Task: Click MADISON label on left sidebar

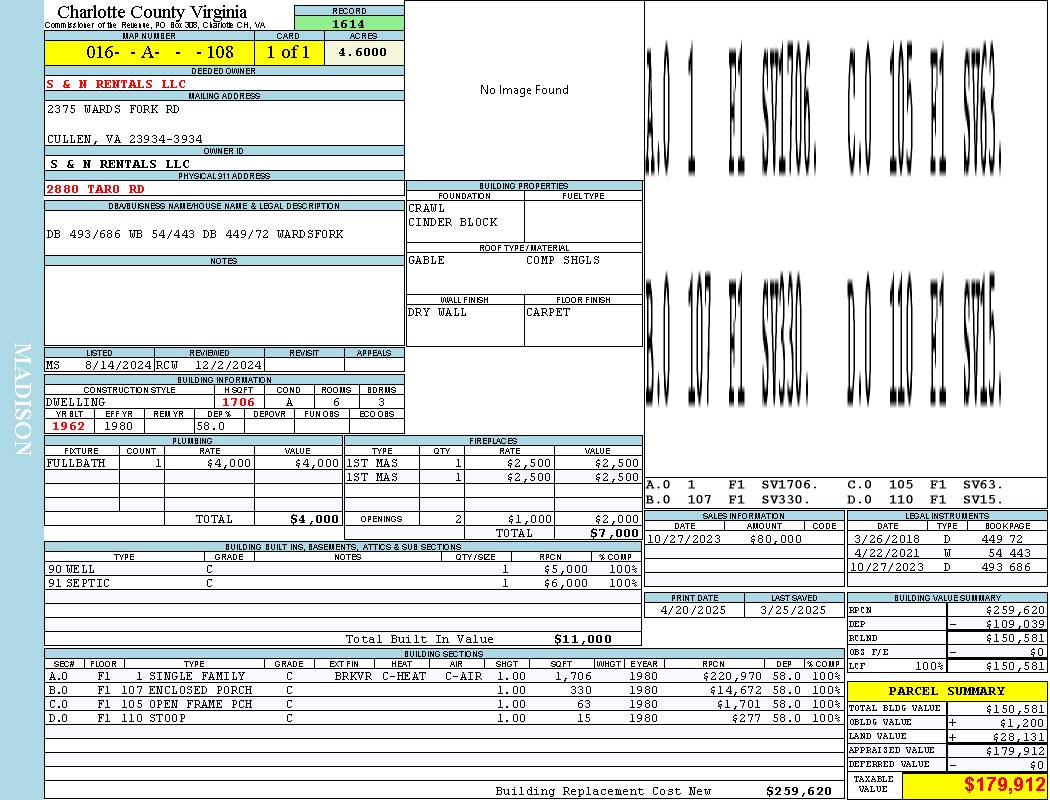Action: 22,400
